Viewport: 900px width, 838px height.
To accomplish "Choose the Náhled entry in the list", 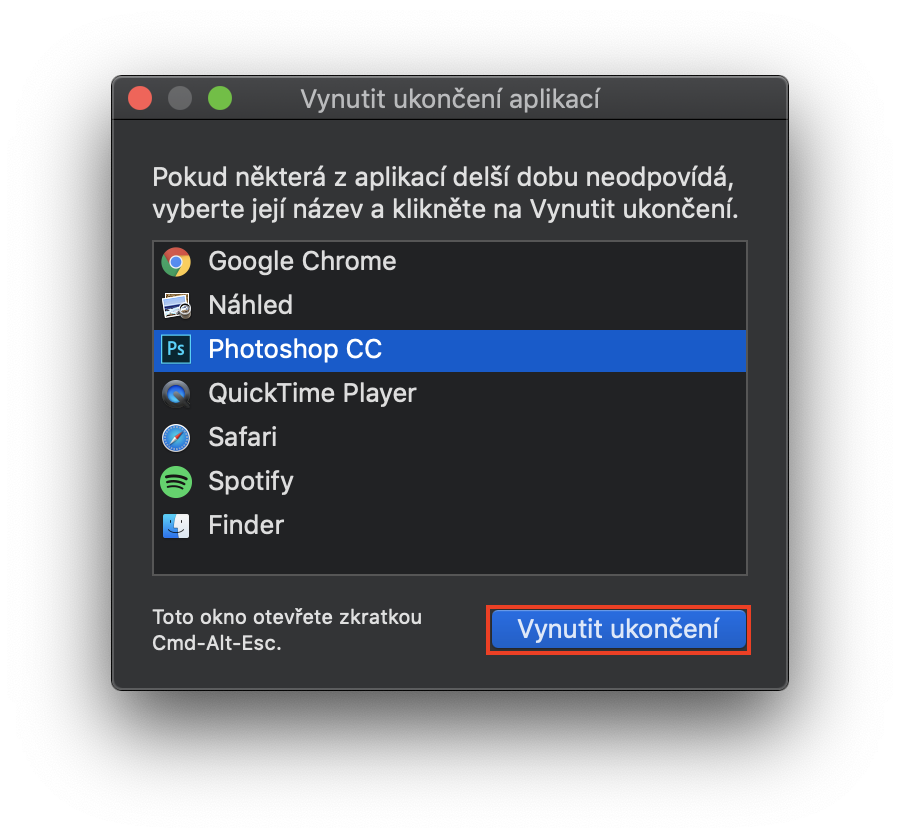I will tap(250, 306).
